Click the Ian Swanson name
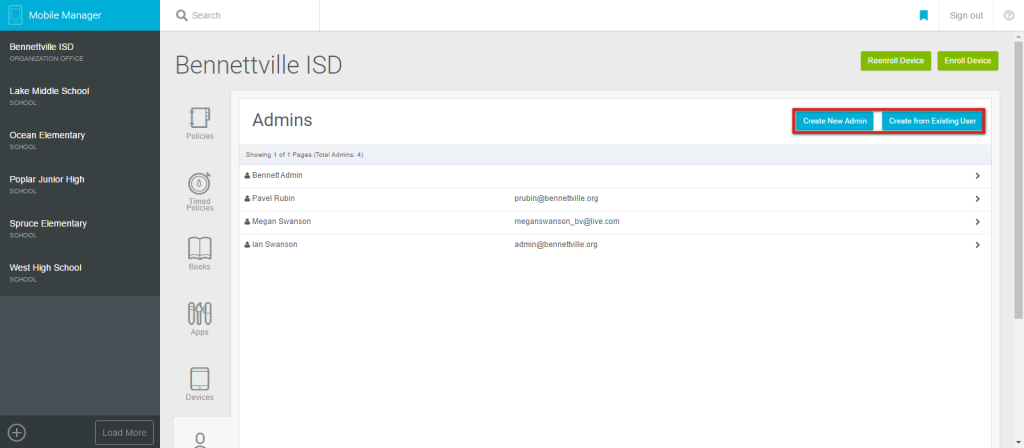 point(275,244)
